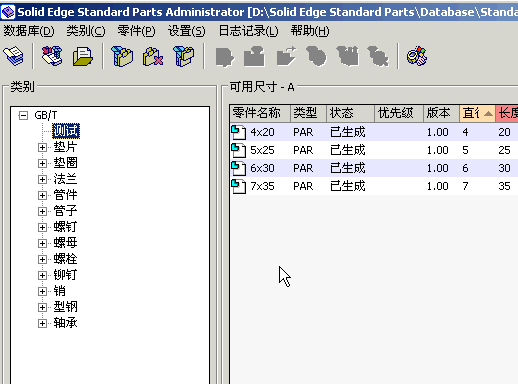This screenshot has height=384, width=518.
Task: Click the part file icon of row 4x20
Action: (239, 132)
